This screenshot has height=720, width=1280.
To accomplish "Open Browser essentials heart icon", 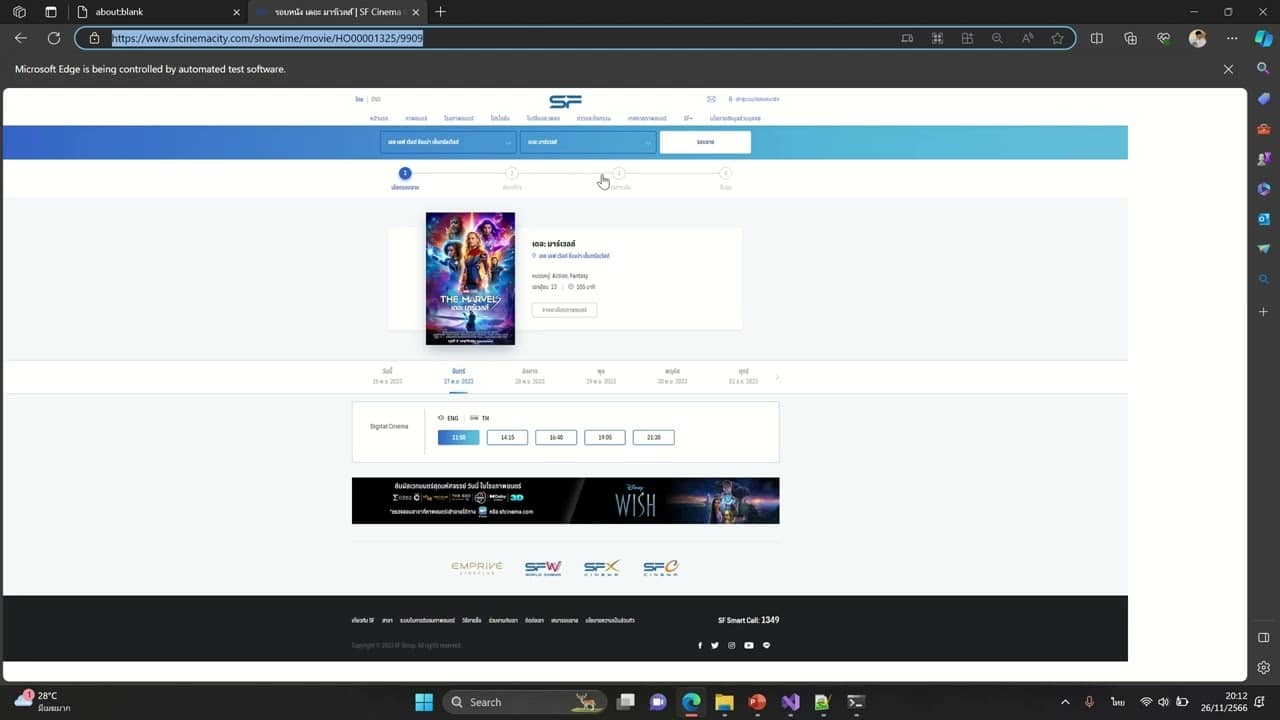I will (1163, 38).
